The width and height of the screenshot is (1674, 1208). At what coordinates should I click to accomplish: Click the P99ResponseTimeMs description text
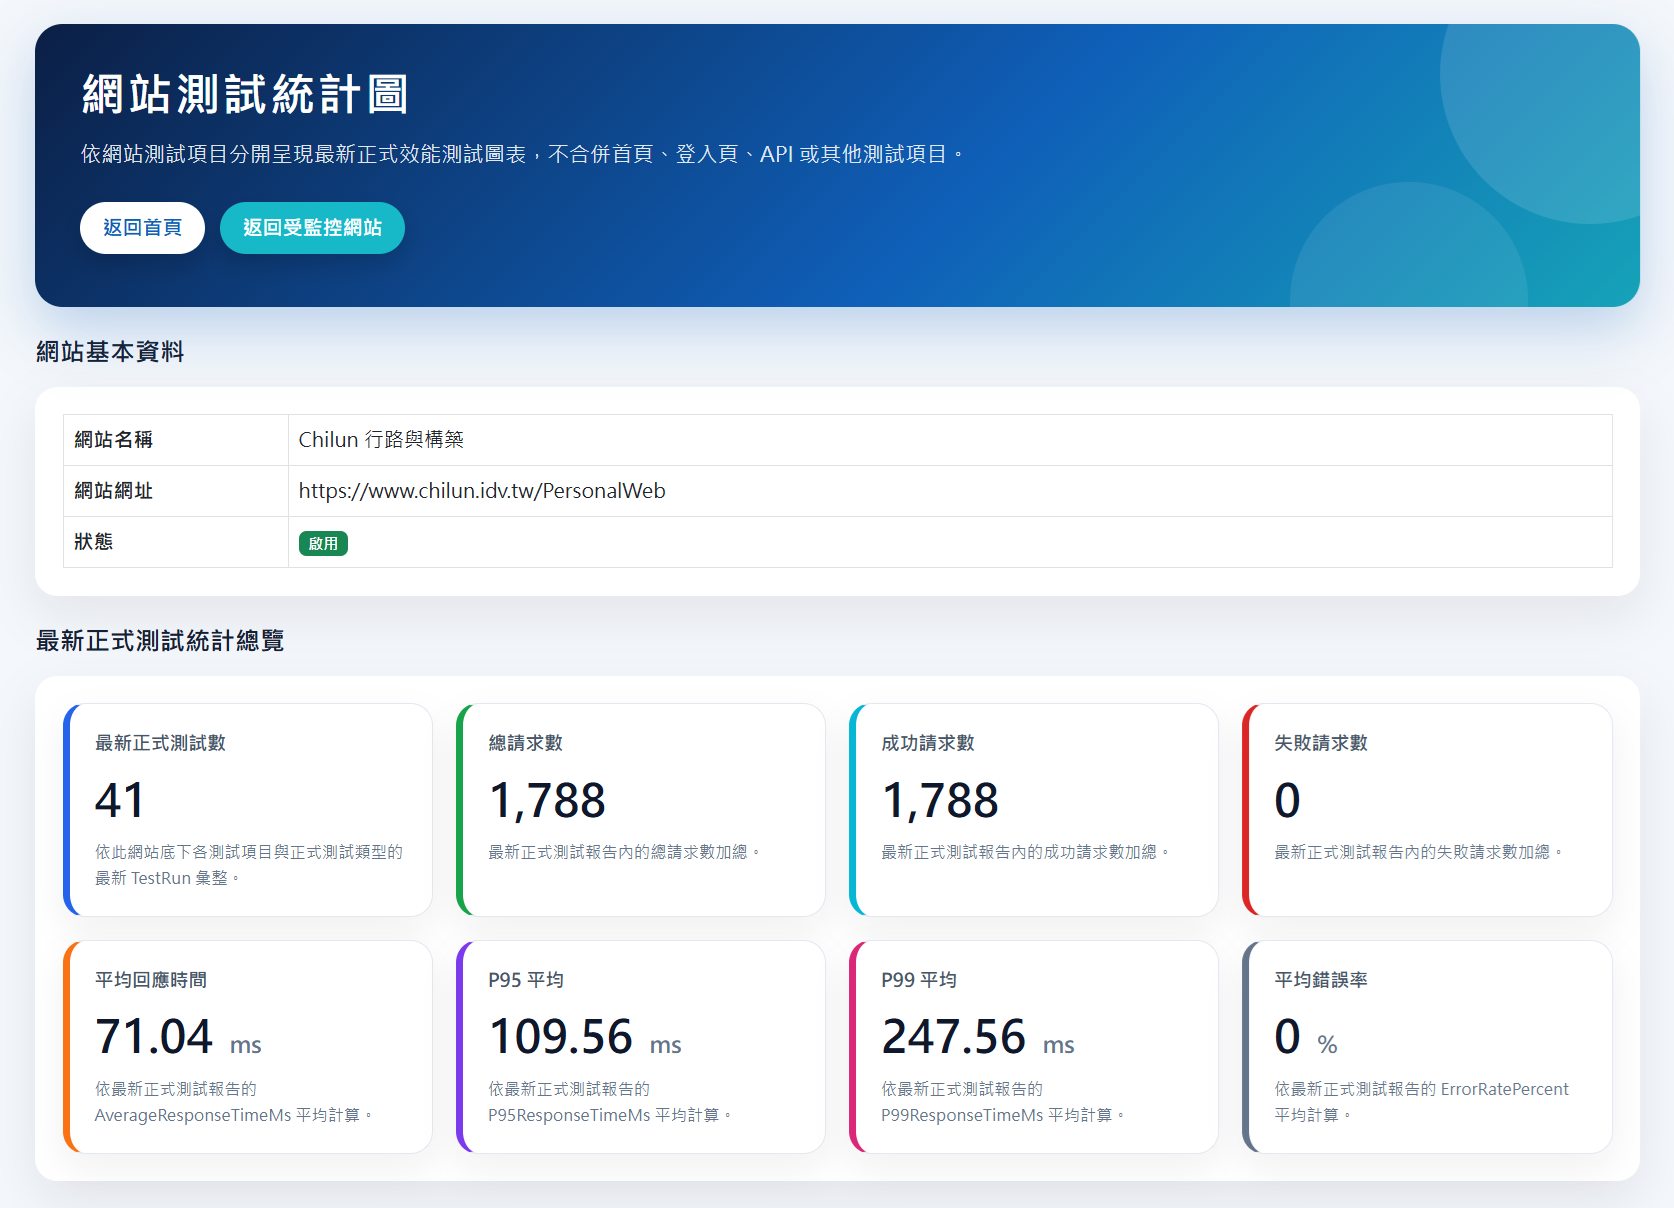coord(1003,1102)
